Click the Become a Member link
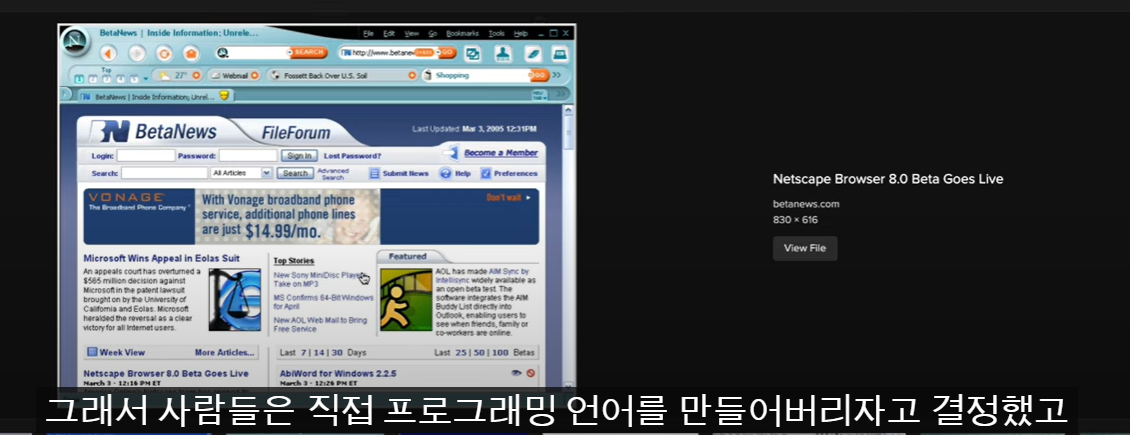Screen dimensions: 1130x435 [501, 153]
